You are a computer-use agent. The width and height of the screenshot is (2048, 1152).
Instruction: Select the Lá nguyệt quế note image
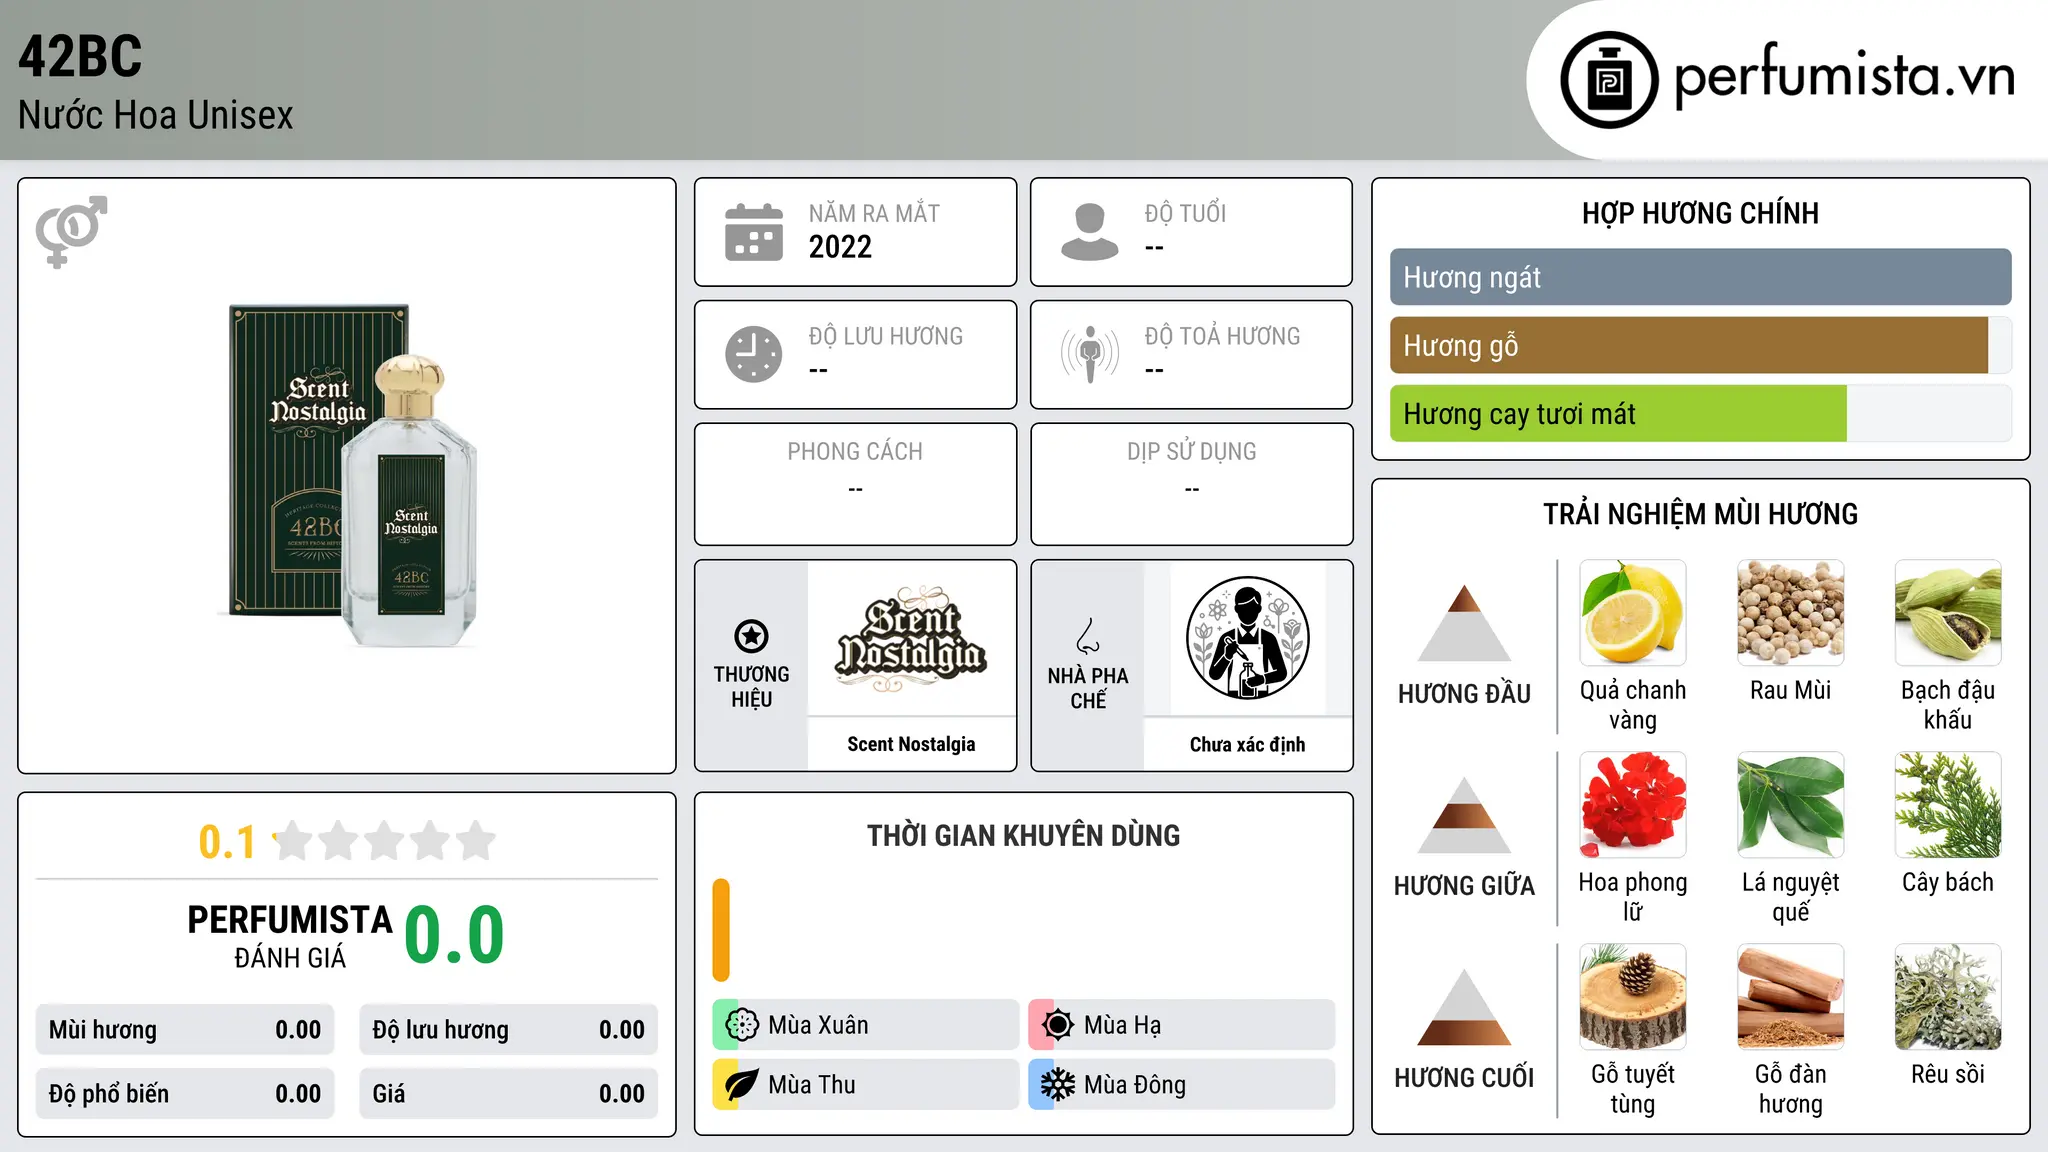tap(1791, 805)
